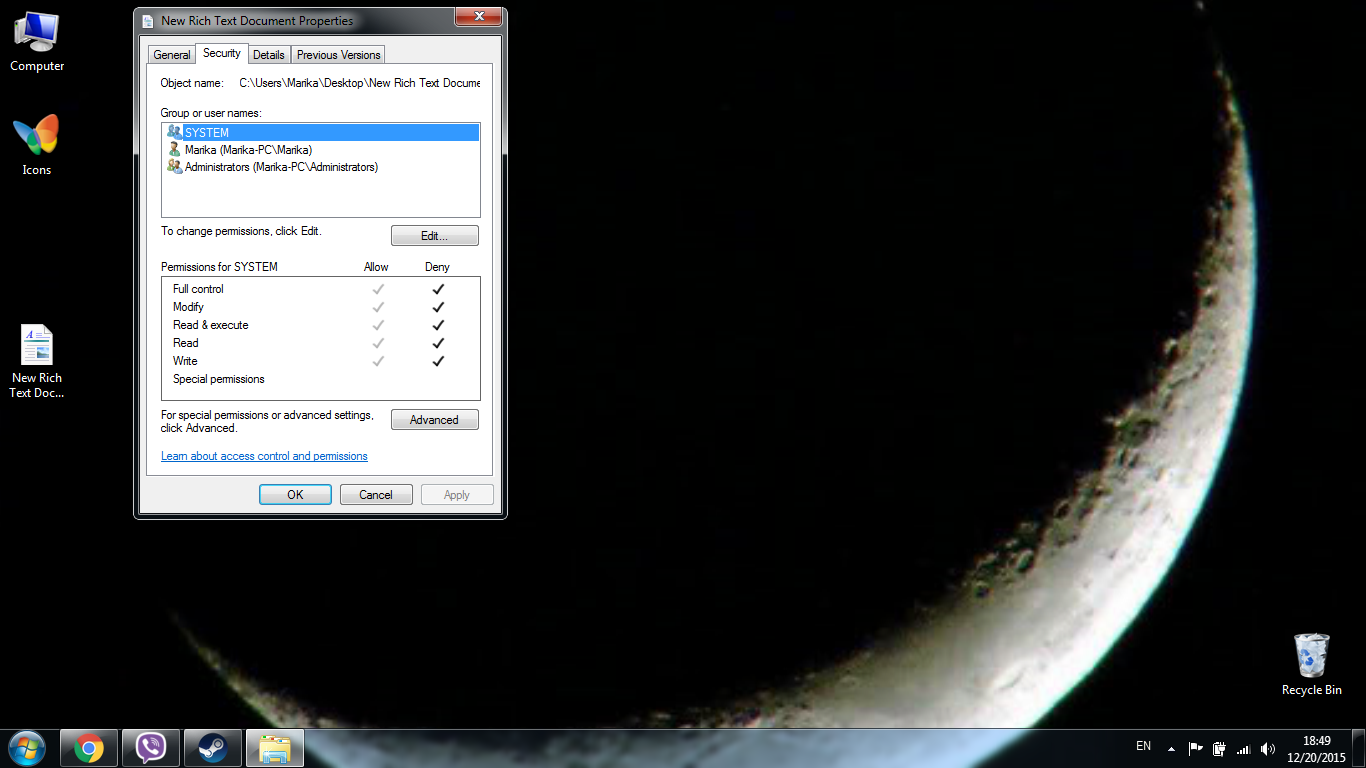Click the Administrators group icon in the list
The image size is (1366, 768).
[175, 167]
